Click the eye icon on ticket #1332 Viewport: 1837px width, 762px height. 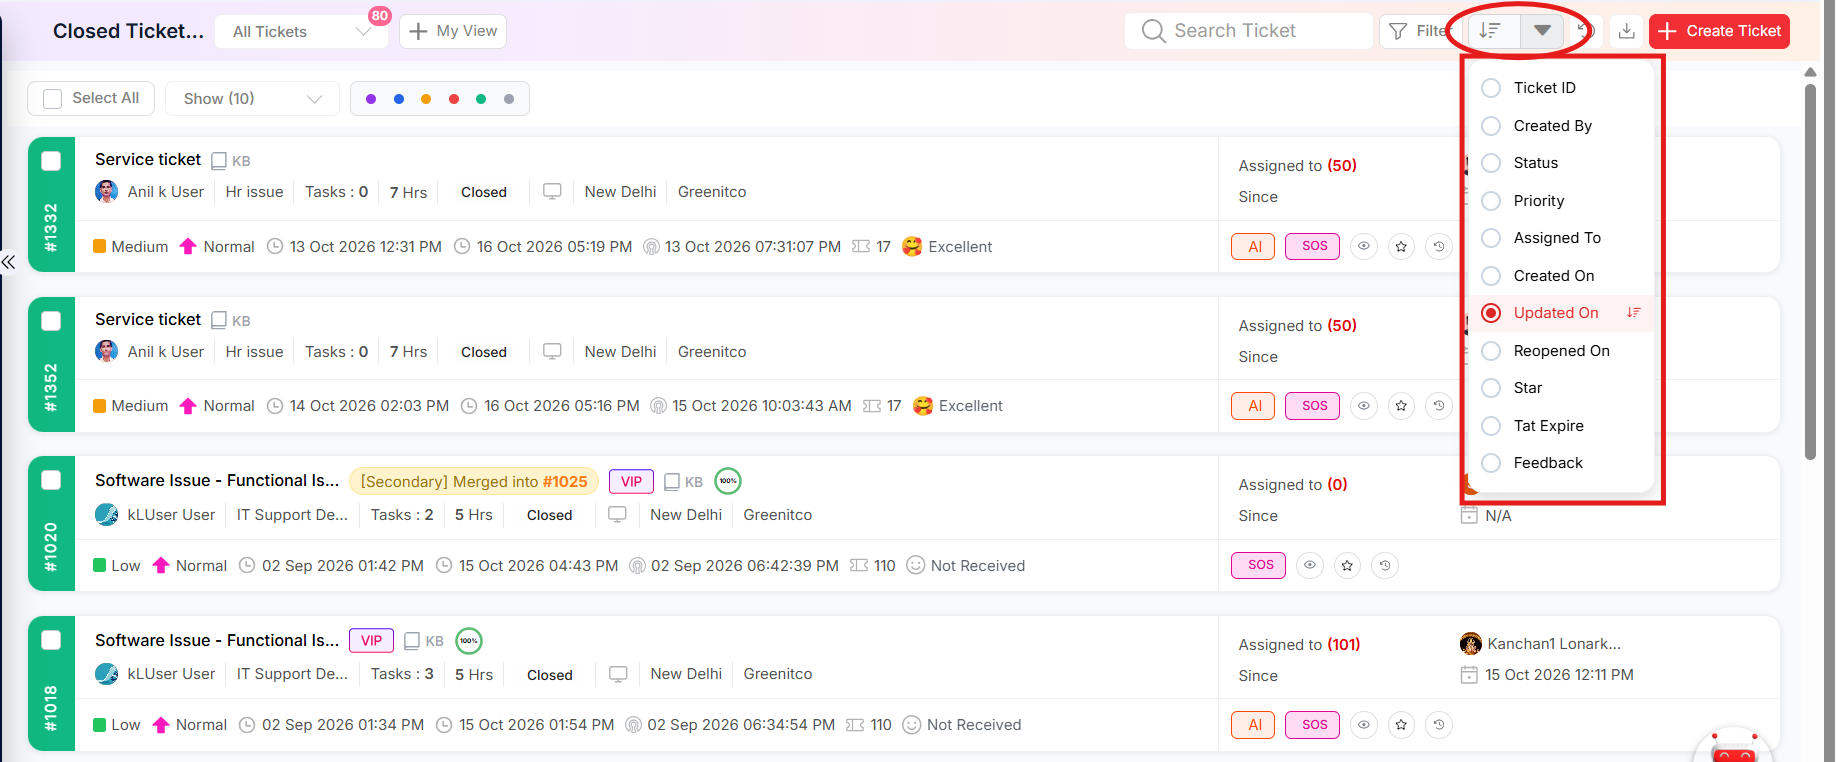pos(1364,246)
